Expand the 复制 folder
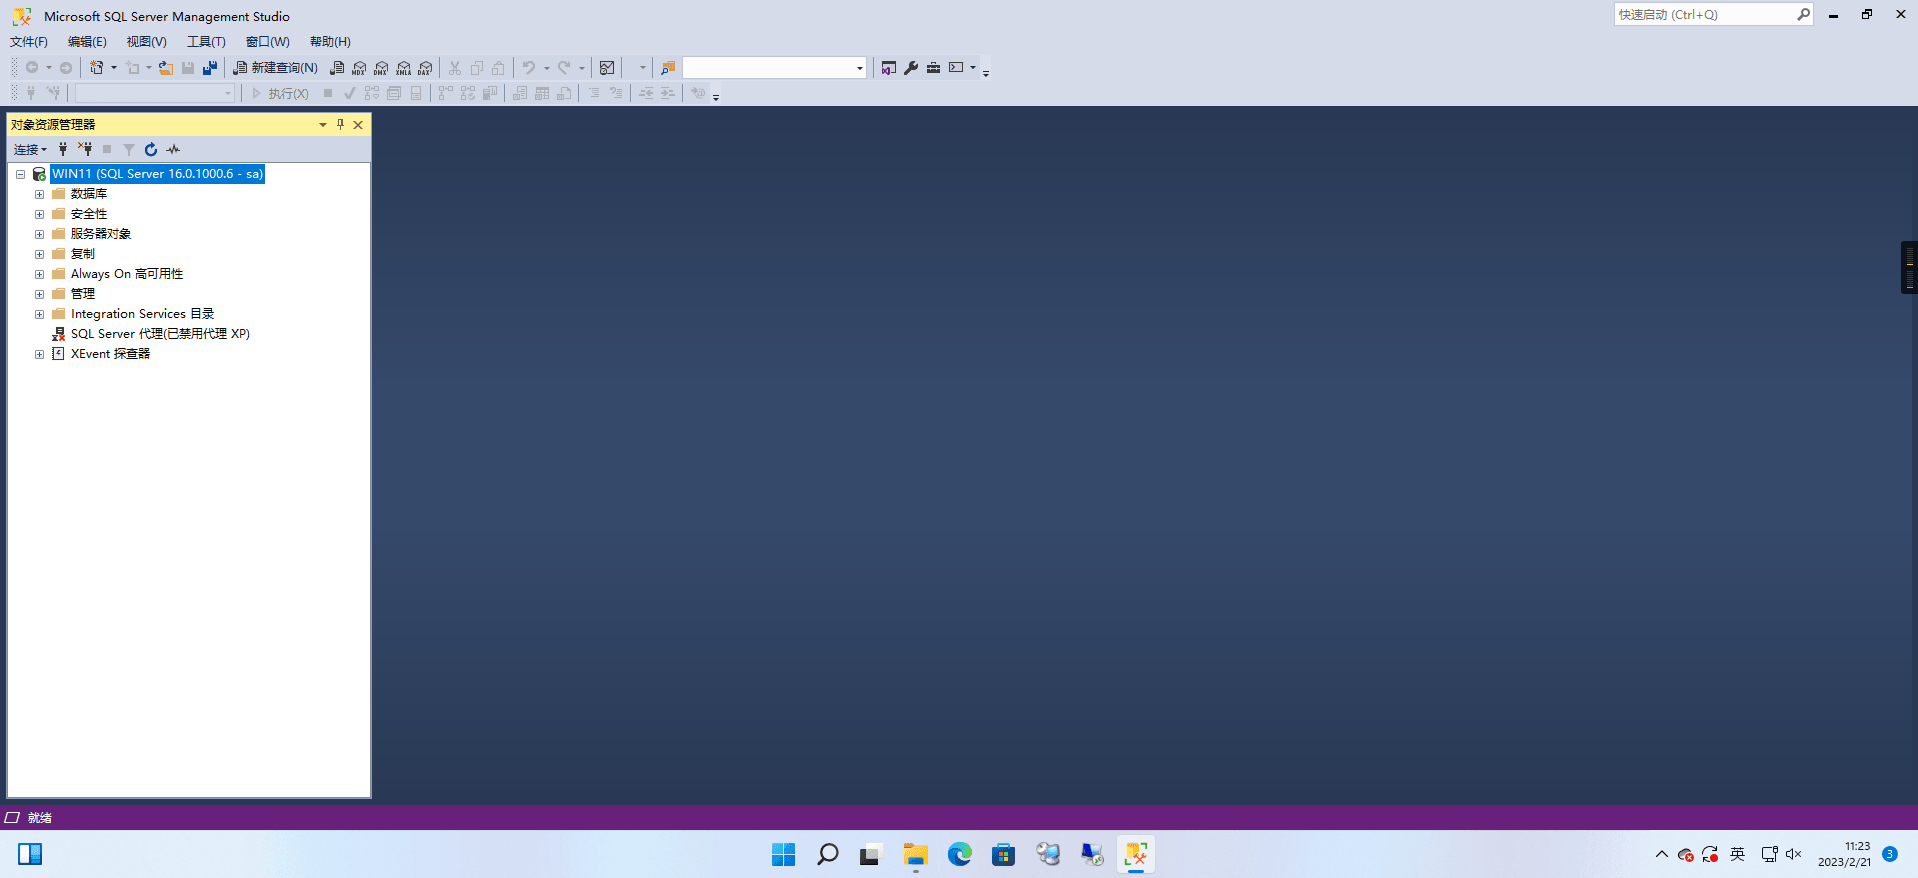The width and height of the screenshot is (1918, 878). click(40, 254)
